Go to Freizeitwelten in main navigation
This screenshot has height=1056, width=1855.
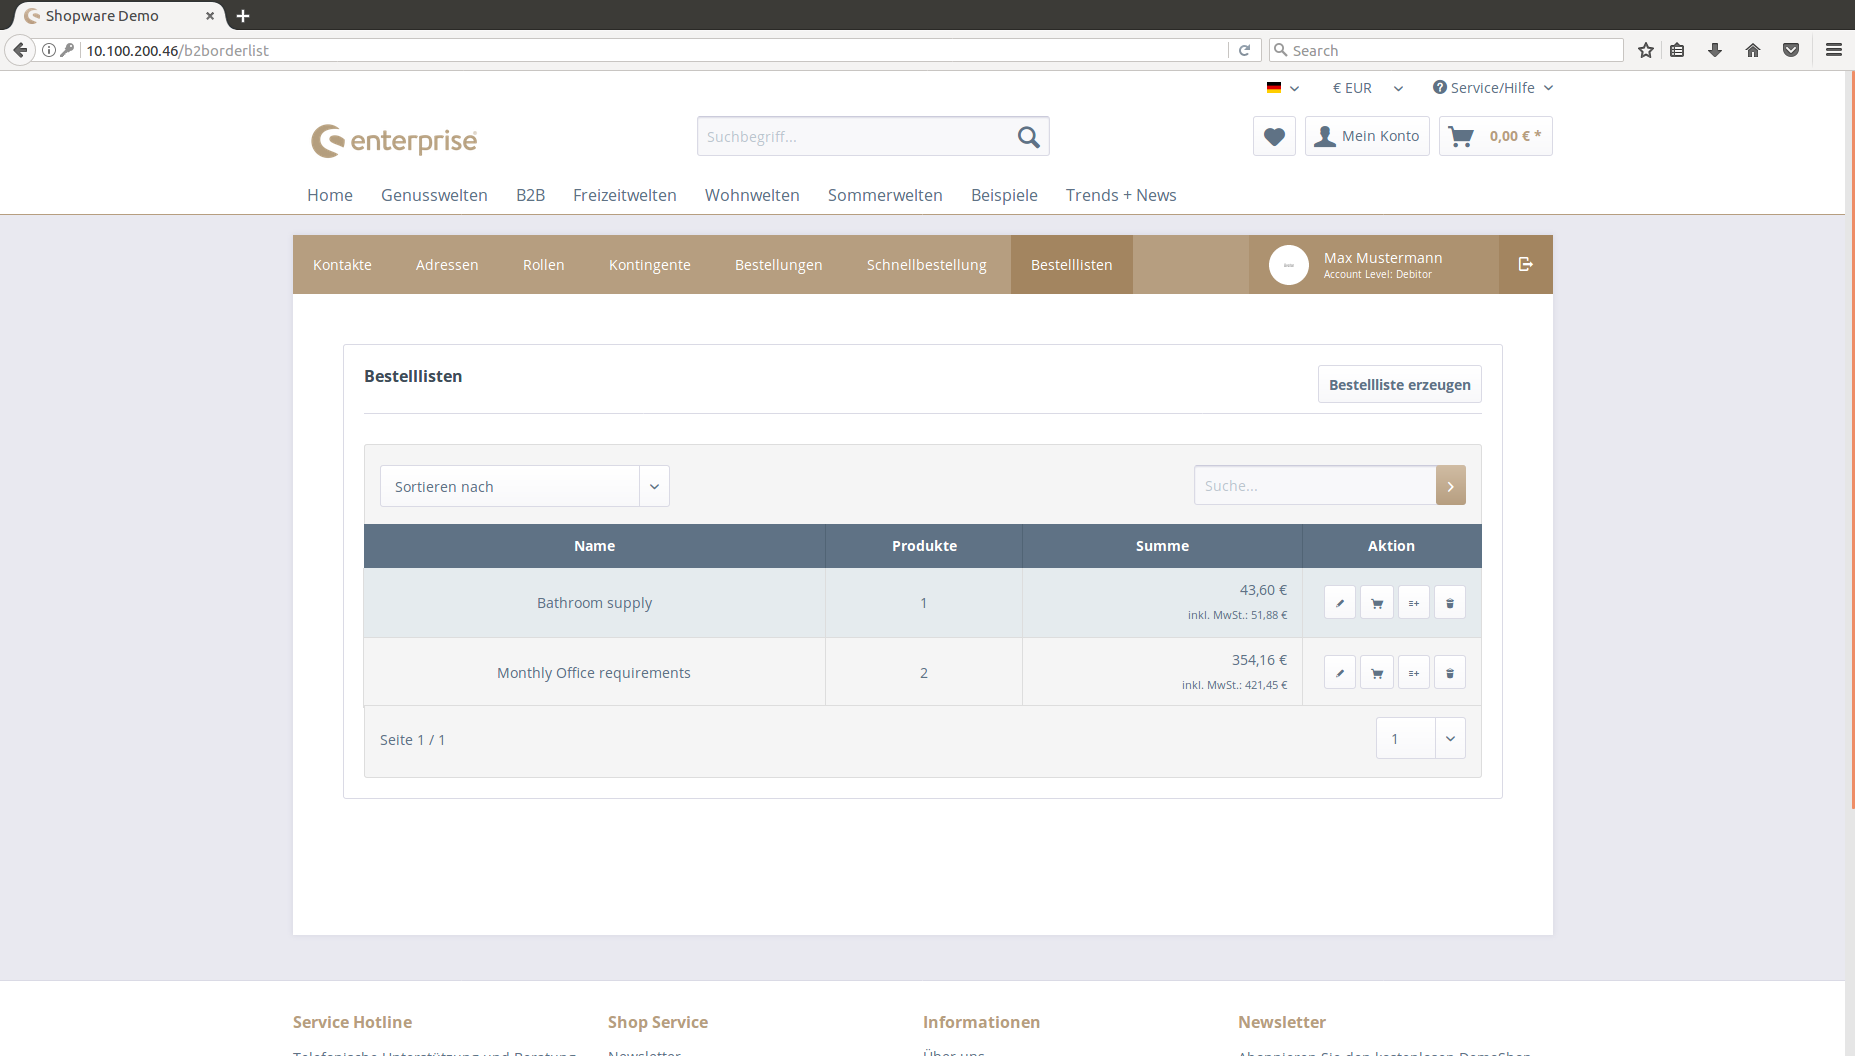[x=624, y=195]
